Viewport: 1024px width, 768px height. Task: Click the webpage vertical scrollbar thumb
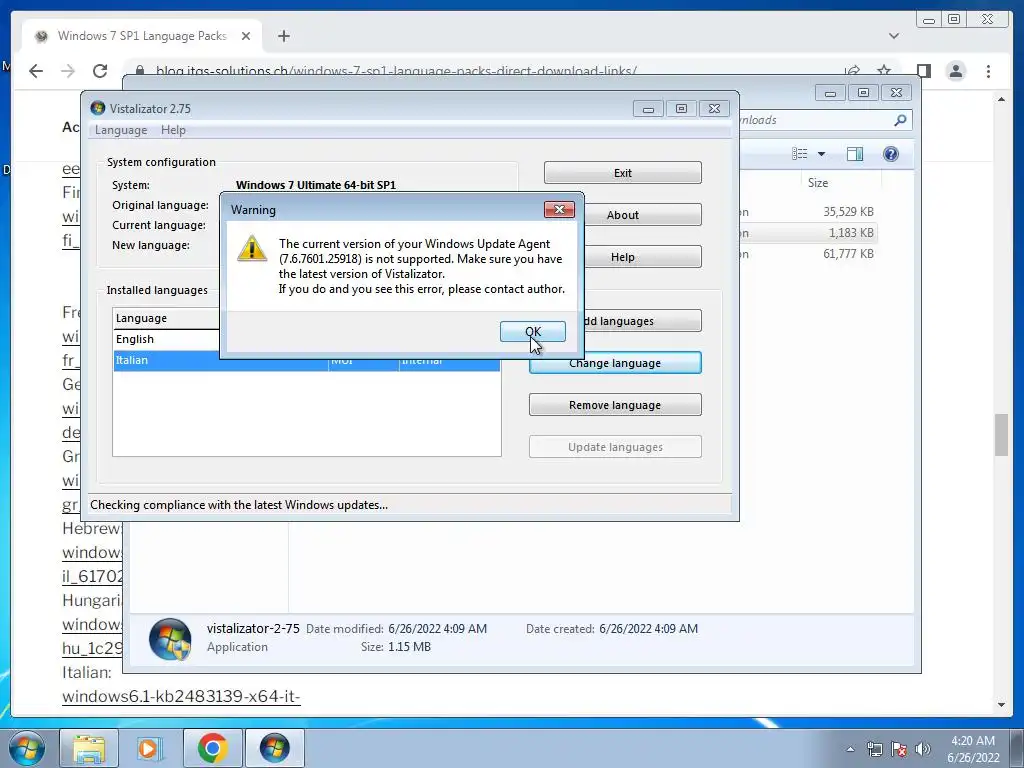click(1002, 435)
